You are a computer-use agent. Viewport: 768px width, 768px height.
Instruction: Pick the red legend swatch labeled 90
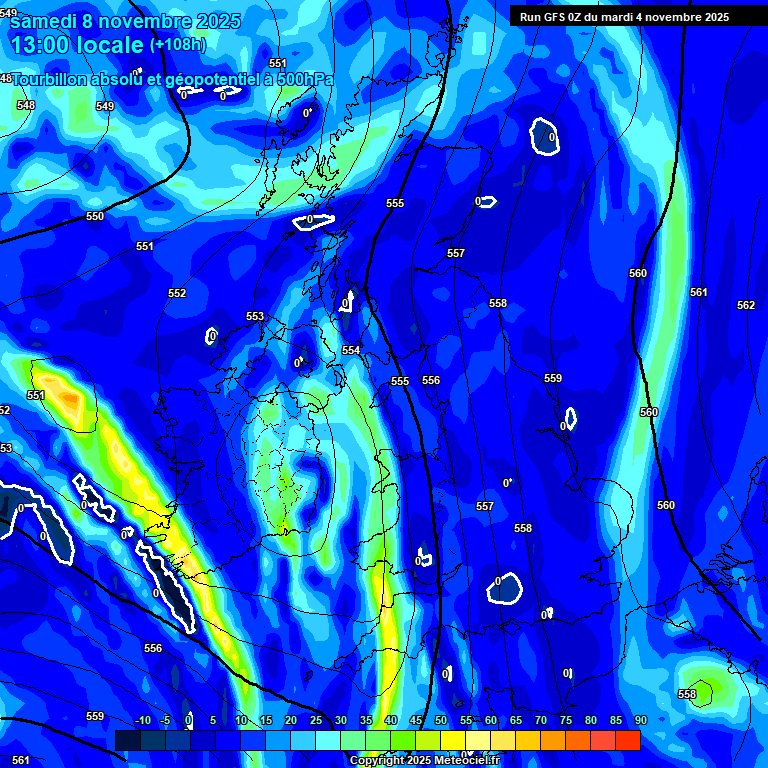pos(628,741)
